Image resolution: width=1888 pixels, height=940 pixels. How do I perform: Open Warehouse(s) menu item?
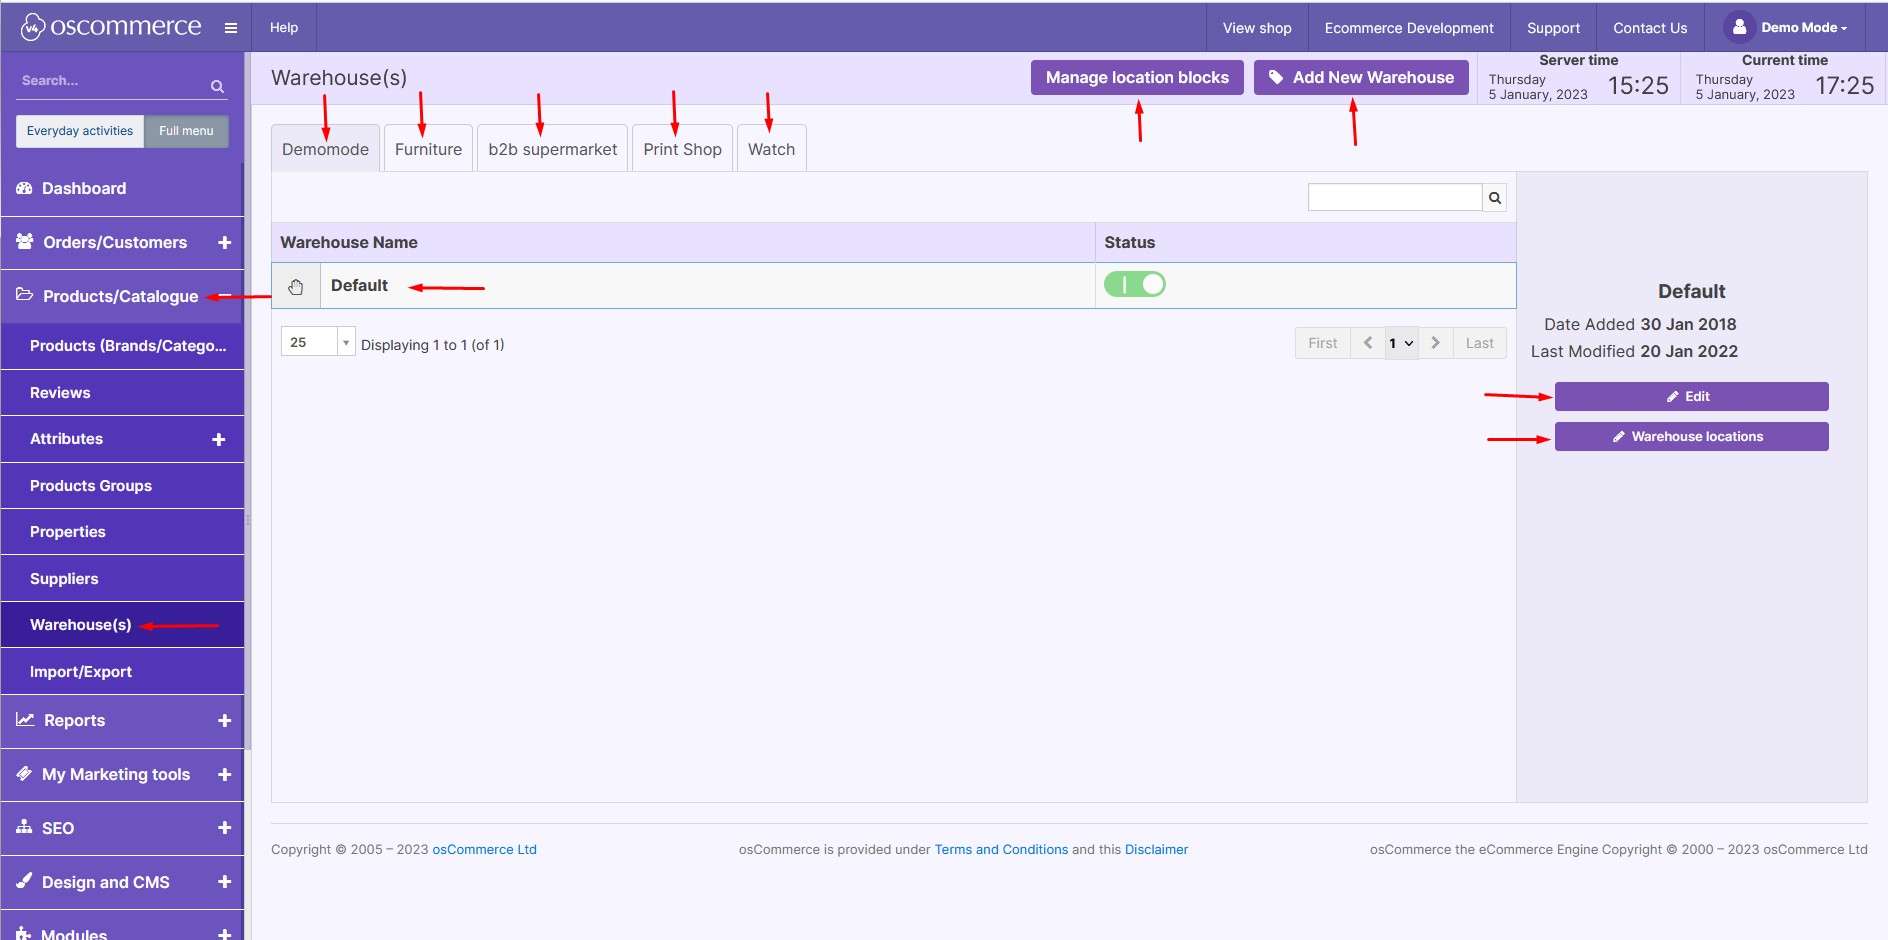122,625
